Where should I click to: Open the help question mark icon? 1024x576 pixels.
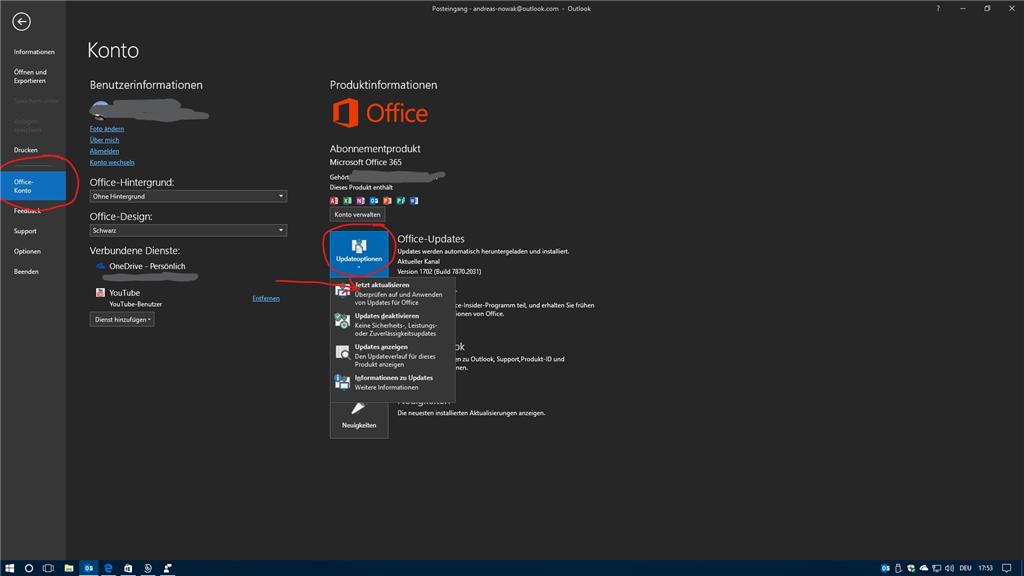click(x=938, y=8)
